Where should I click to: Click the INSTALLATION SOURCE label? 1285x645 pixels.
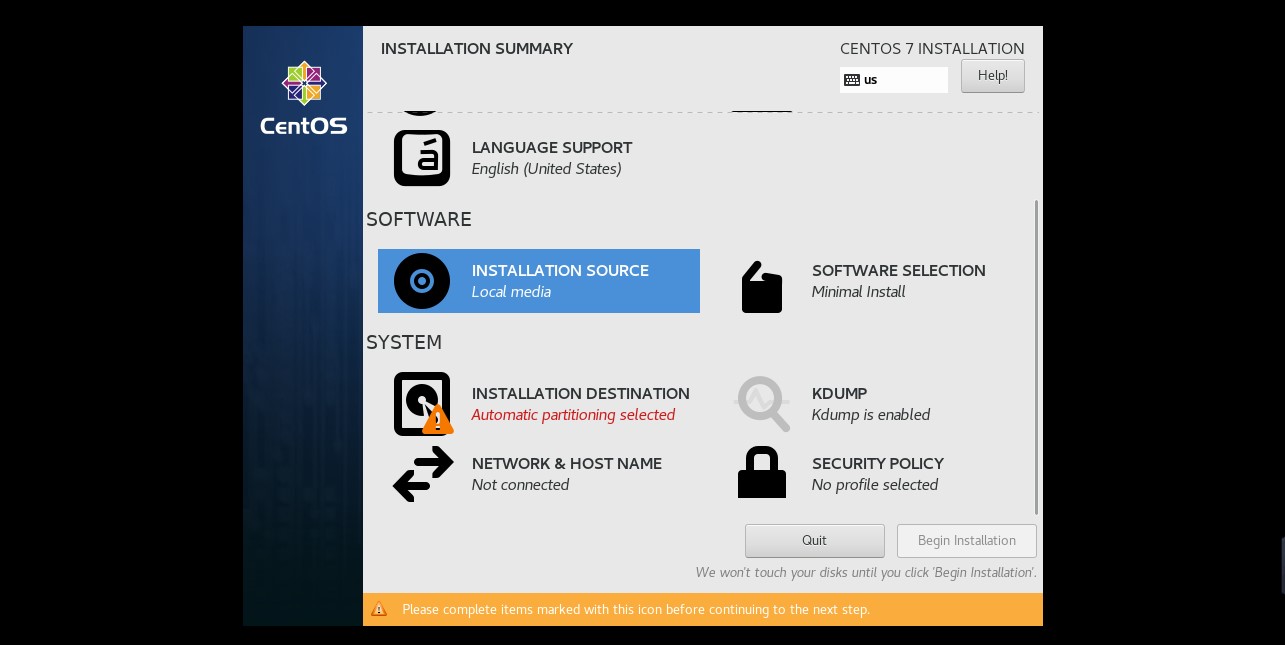[x=560, y=270]
